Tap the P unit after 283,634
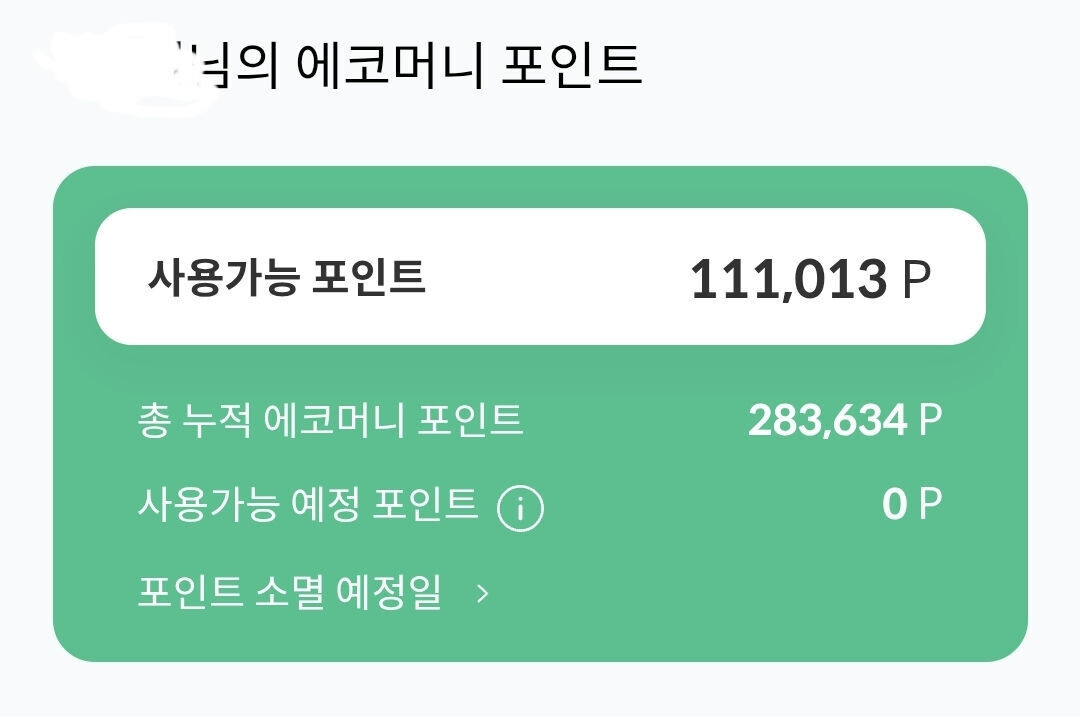 pos(931,420)
